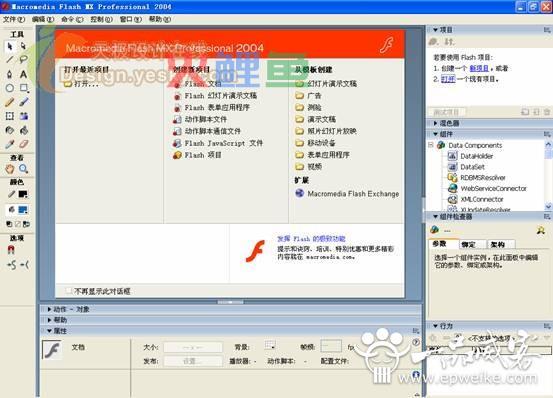Click the Smooth option icon
This screenshot has width=553, height=398.
[12, 265]
